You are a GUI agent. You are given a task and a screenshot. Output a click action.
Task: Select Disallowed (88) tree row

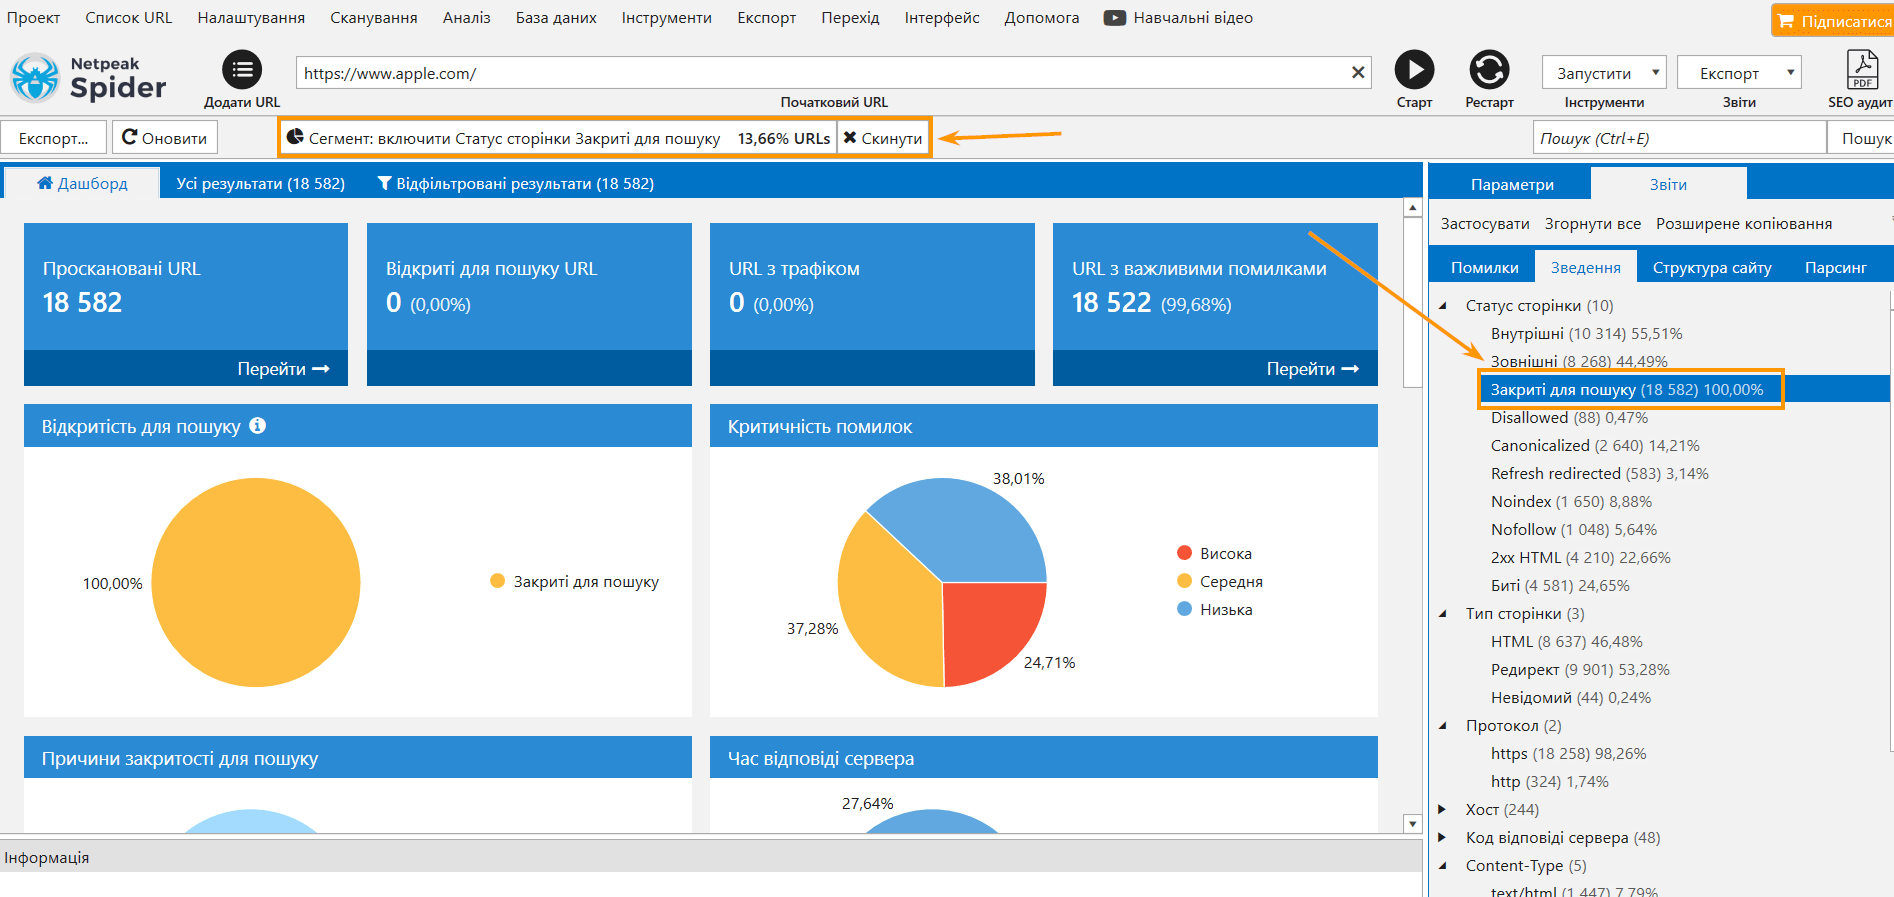tap(1569, 418)
